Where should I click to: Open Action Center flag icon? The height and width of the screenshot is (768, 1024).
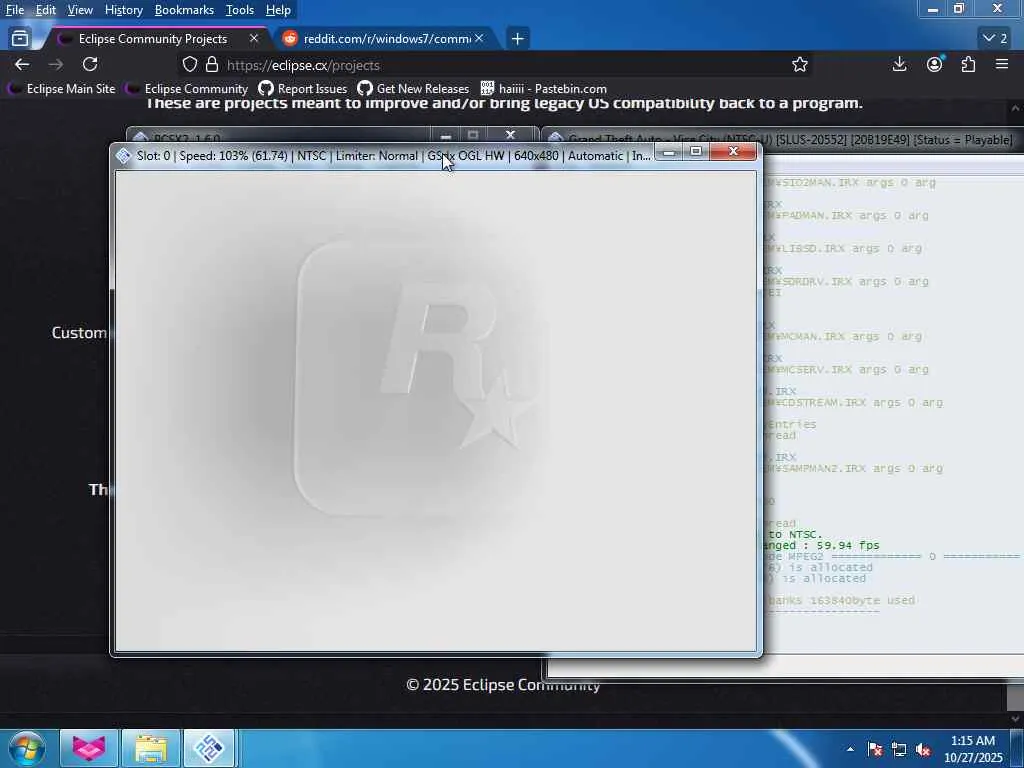874,749
